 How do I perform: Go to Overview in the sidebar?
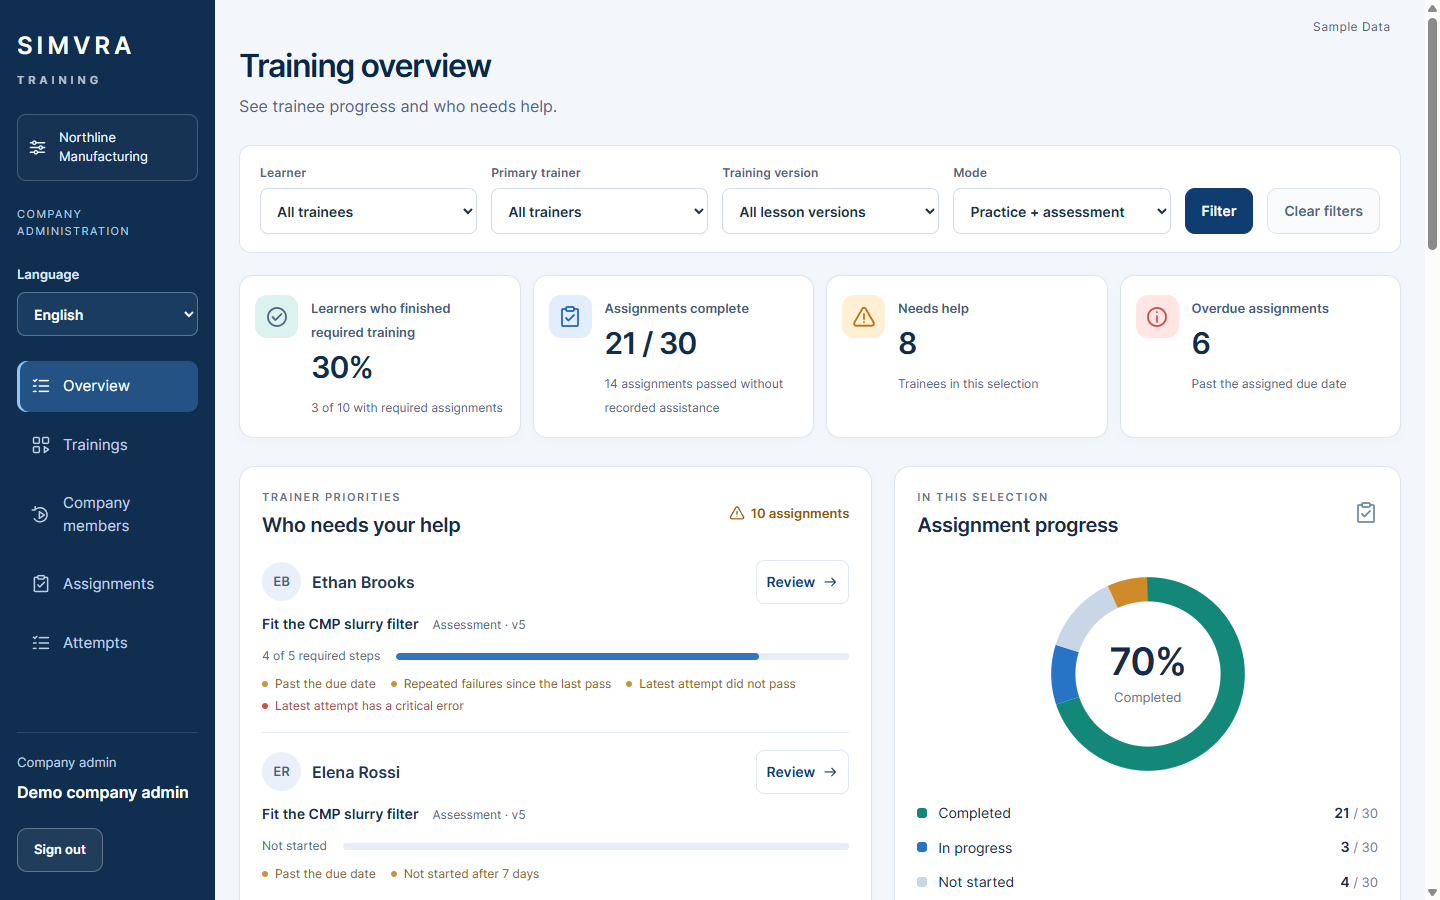tap(107, 386)
